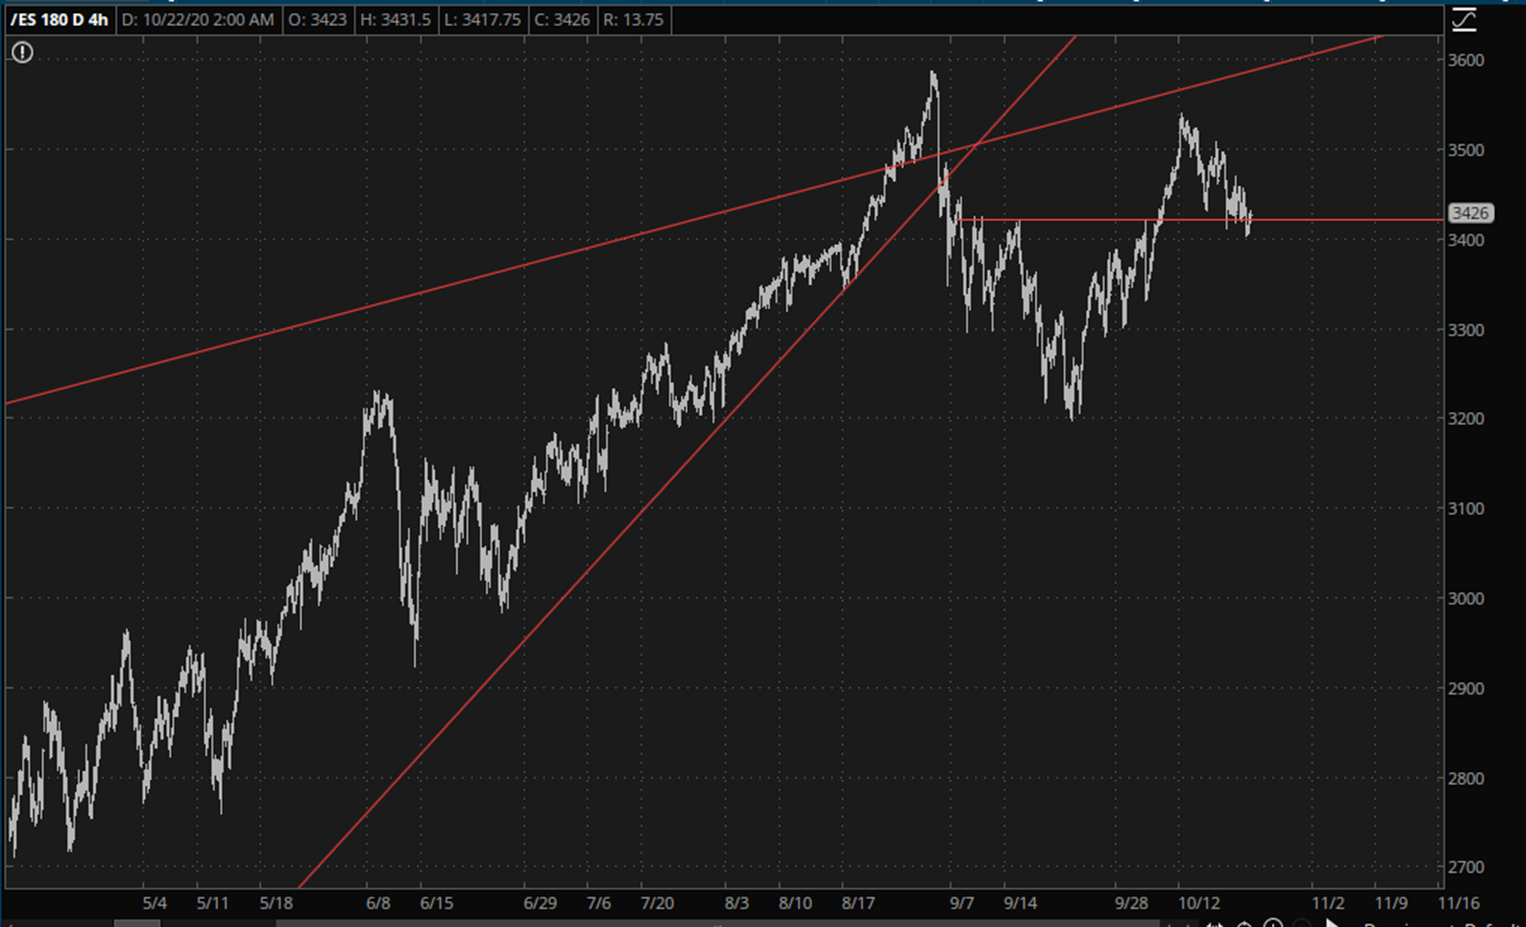Click the H: 3431.5 high value
Screen dimensions: 1526x927
coord(395,20)
